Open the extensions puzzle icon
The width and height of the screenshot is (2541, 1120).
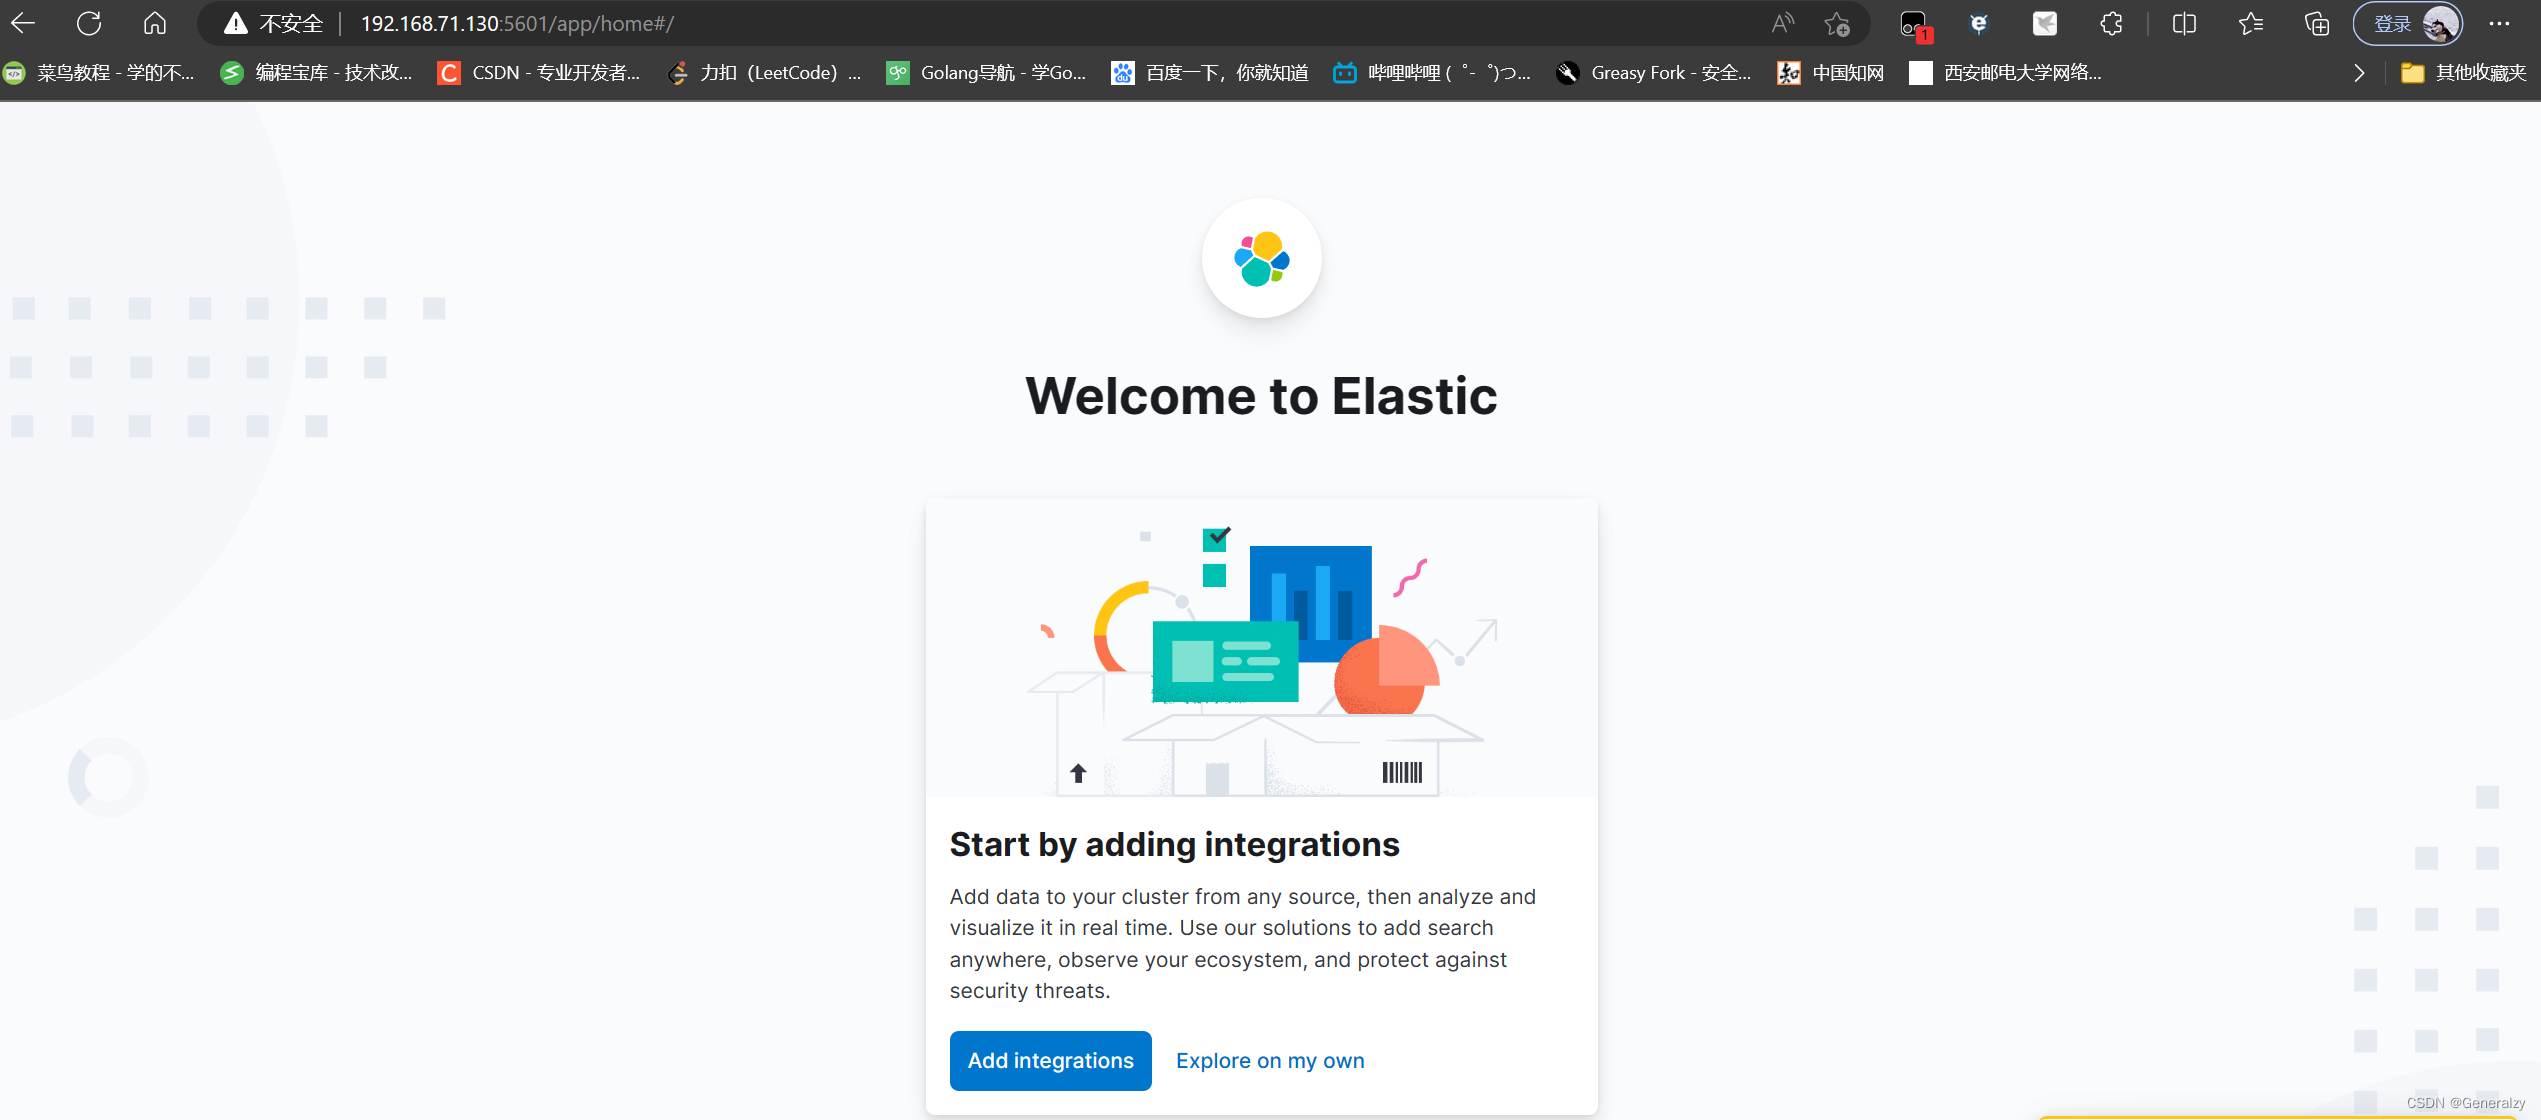[2111, 23]
